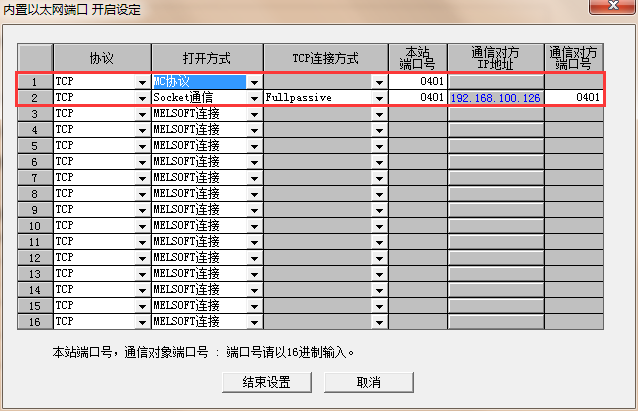The width and height of the screenshot is (638, 411).
Task: Click 结束设置 button to finish settings
Action: [x=267, y=382]
